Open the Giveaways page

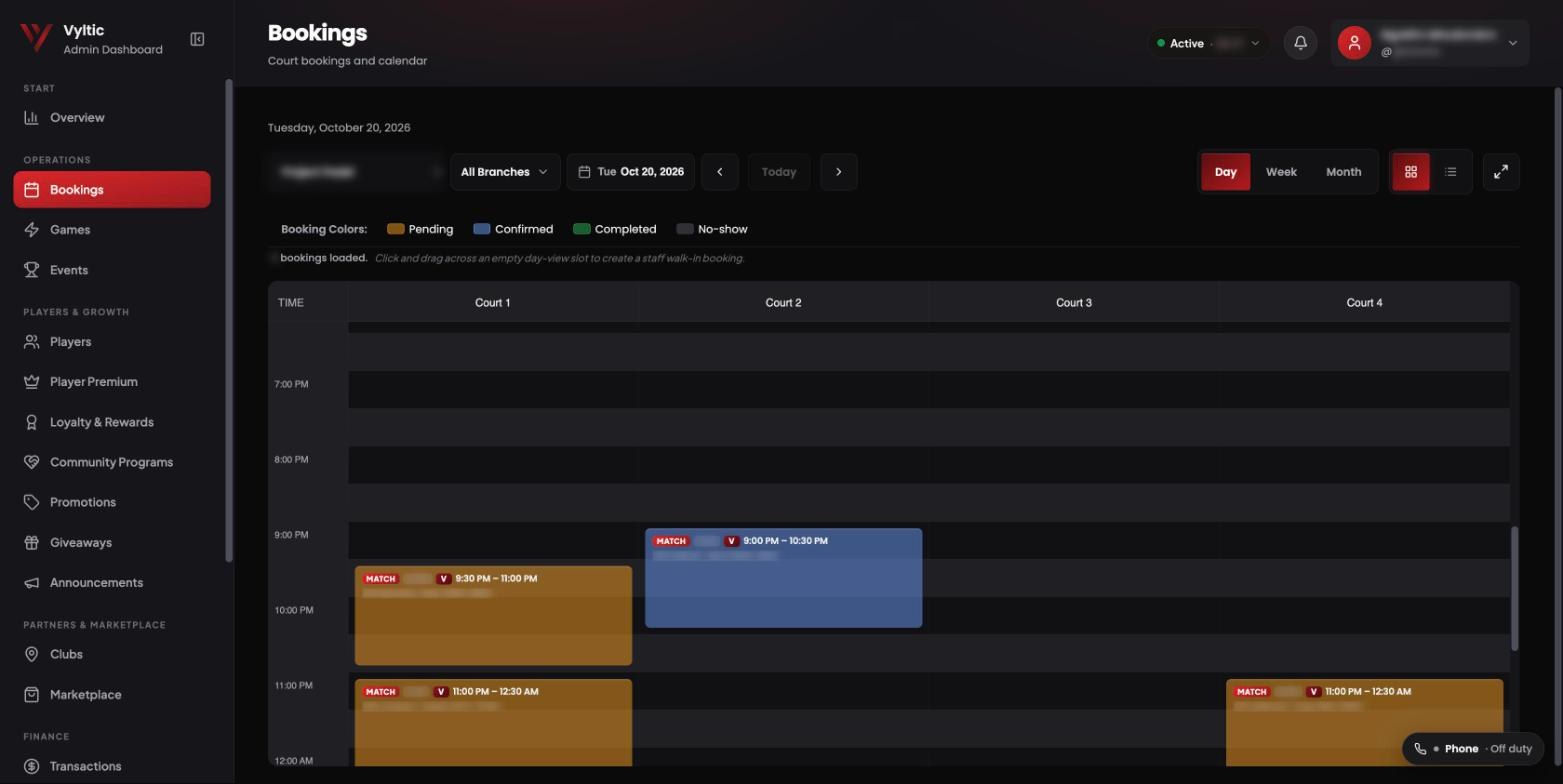(112, 543)
